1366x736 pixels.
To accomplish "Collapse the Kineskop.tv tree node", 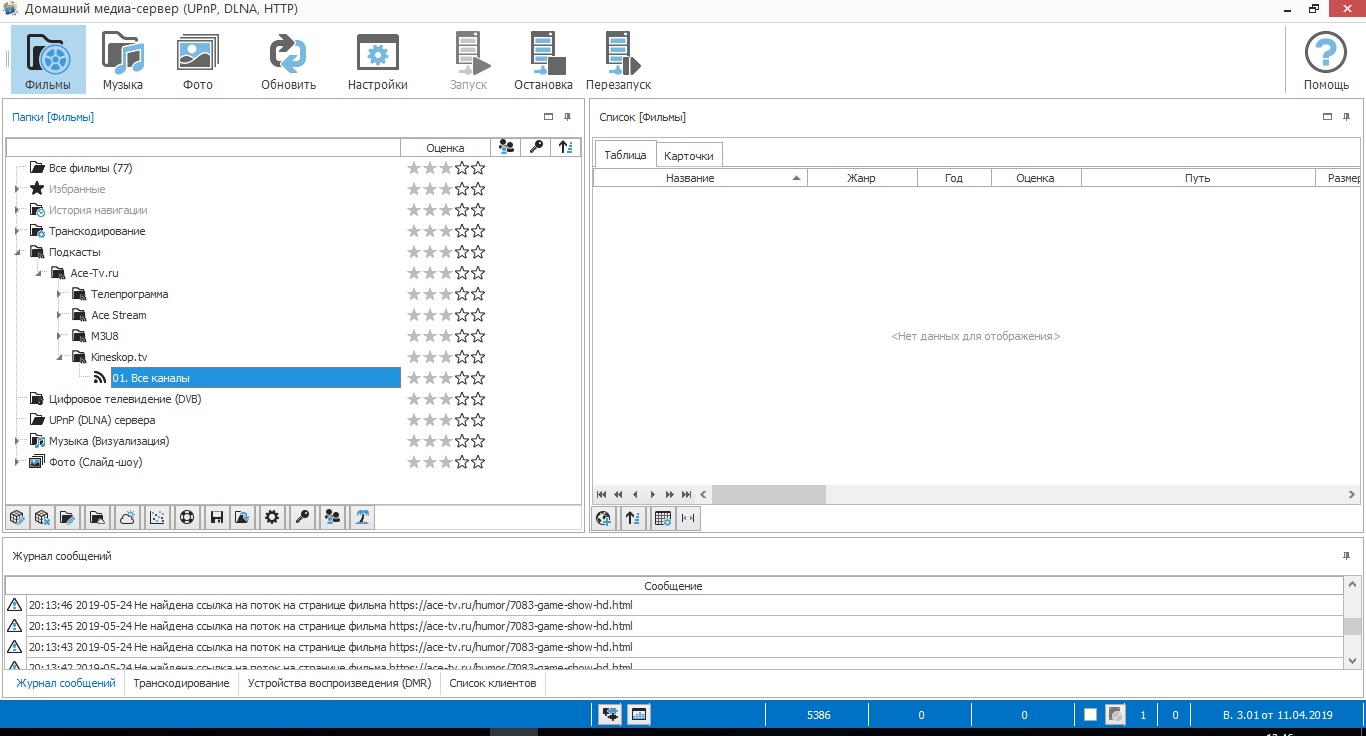I will point(59,357).
